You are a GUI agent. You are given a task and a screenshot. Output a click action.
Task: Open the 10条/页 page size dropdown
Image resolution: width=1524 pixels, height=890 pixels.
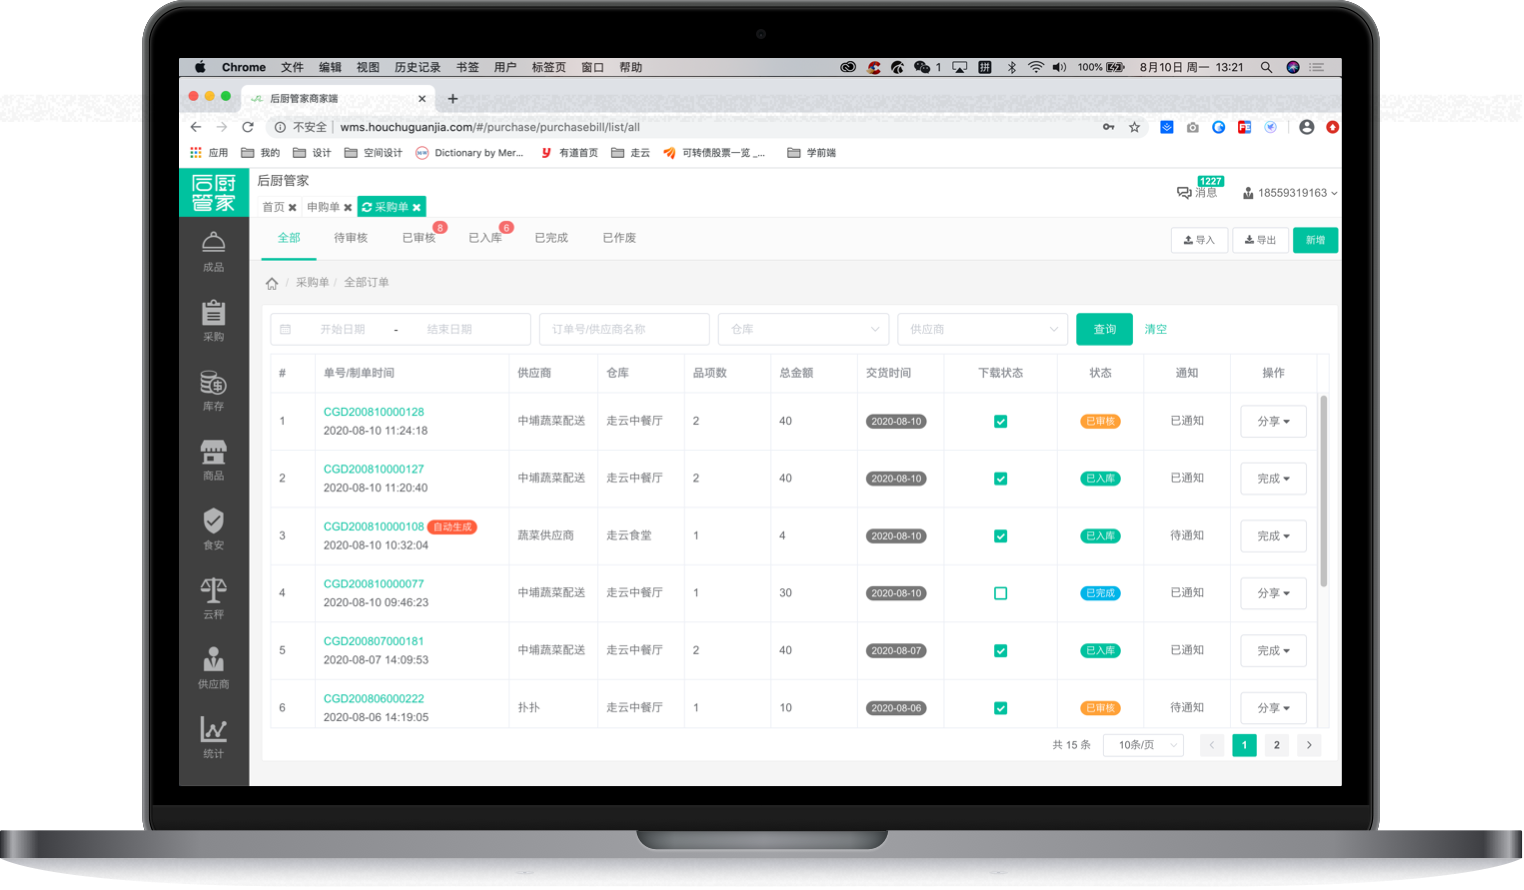pyautogui.click(x=1143, y=745)
